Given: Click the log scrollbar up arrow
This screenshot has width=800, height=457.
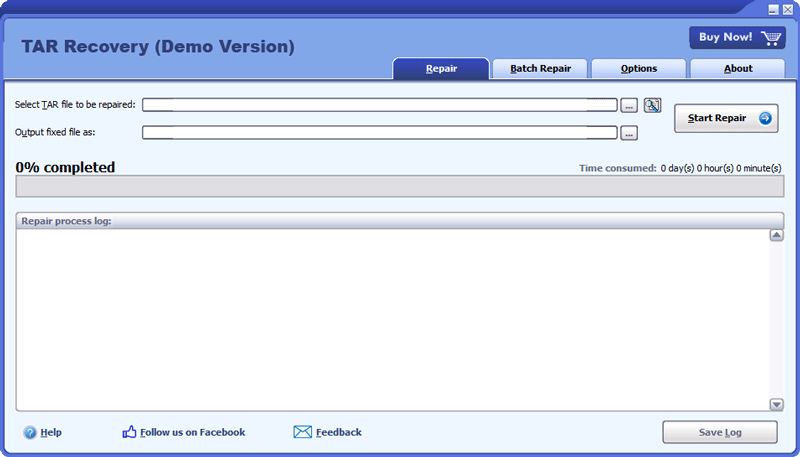Looking at the screenshot, I should (x=777, y=235).
